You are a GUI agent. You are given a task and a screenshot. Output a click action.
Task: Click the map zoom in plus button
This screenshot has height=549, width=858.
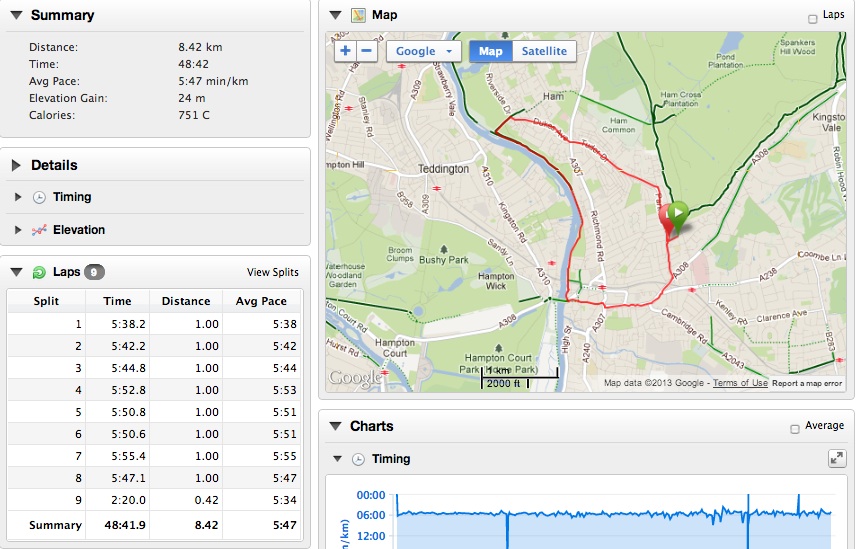pos(345,51)
